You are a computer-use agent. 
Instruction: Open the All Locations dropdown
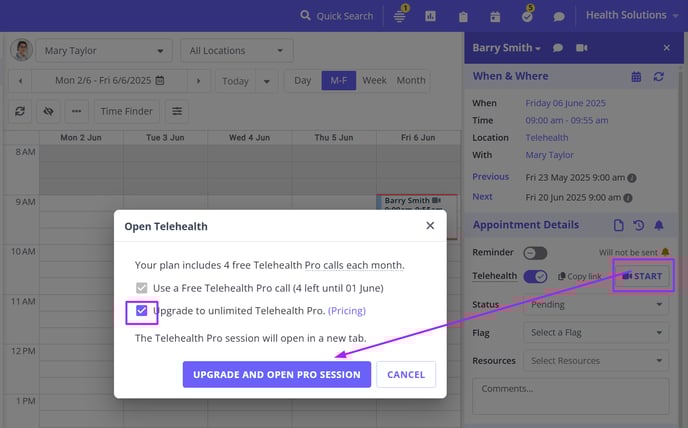236,51
